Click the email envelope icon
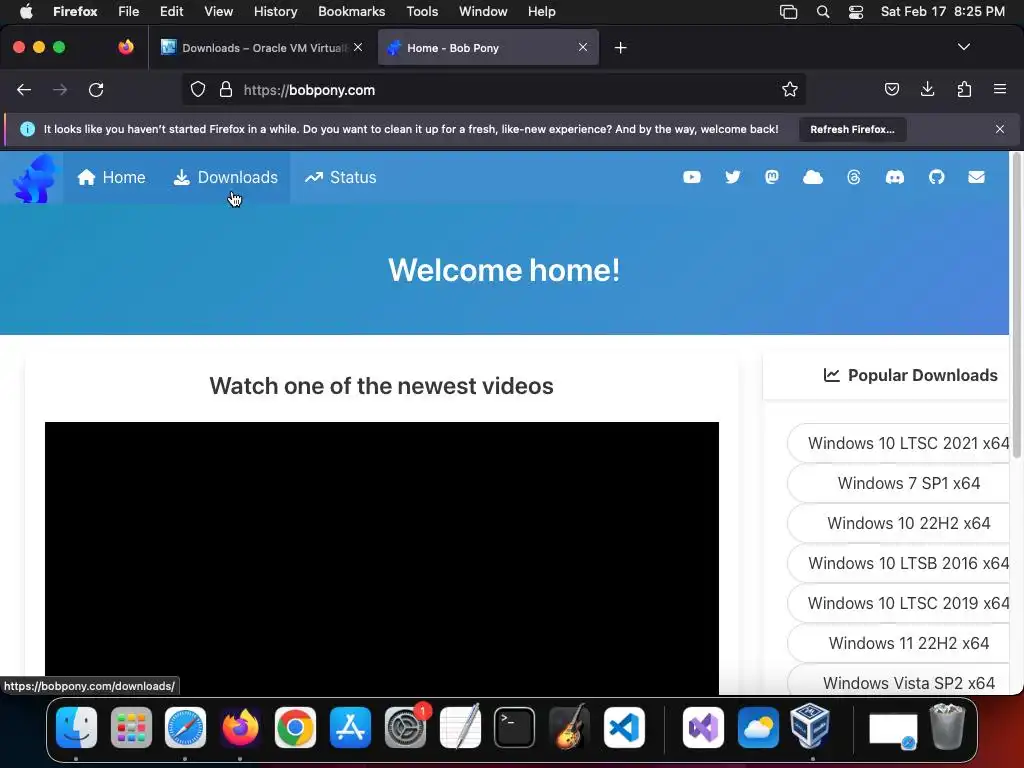The height and width of the screenshot is (768, 1024). point(976,177)
